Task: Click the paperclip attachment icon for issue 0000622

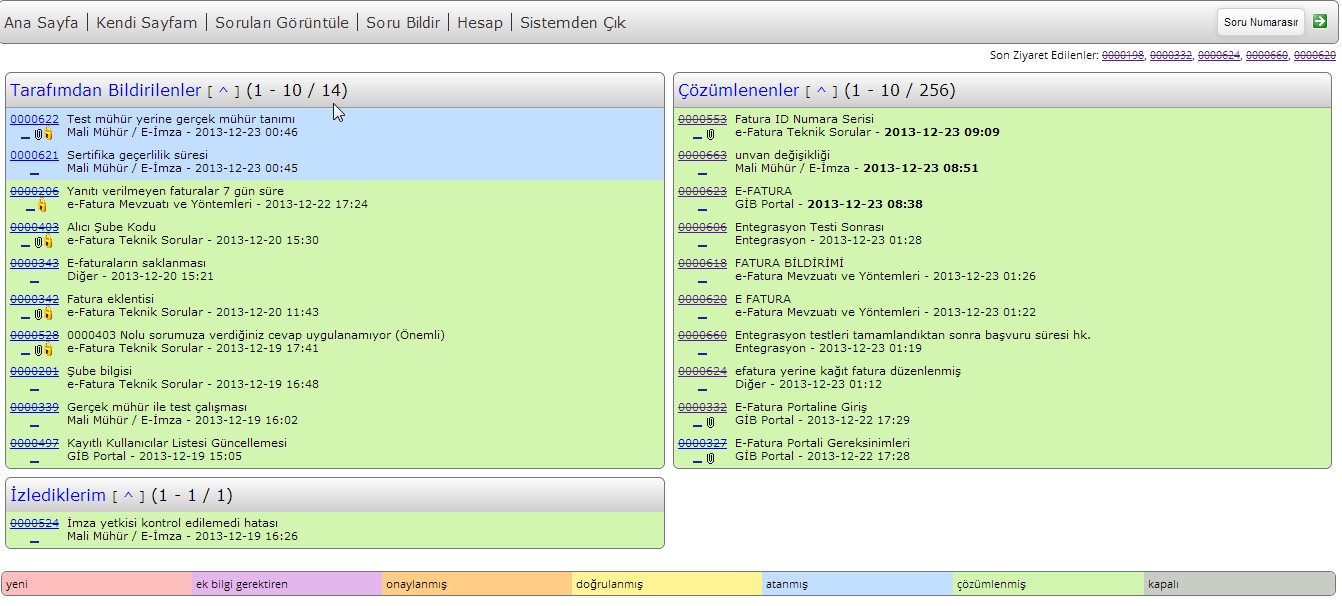Action: tap(38, 134)
